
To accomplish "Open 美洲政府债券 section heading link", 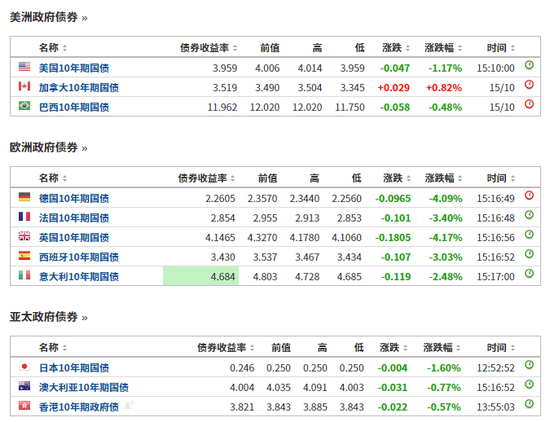I will click(48, 17).
